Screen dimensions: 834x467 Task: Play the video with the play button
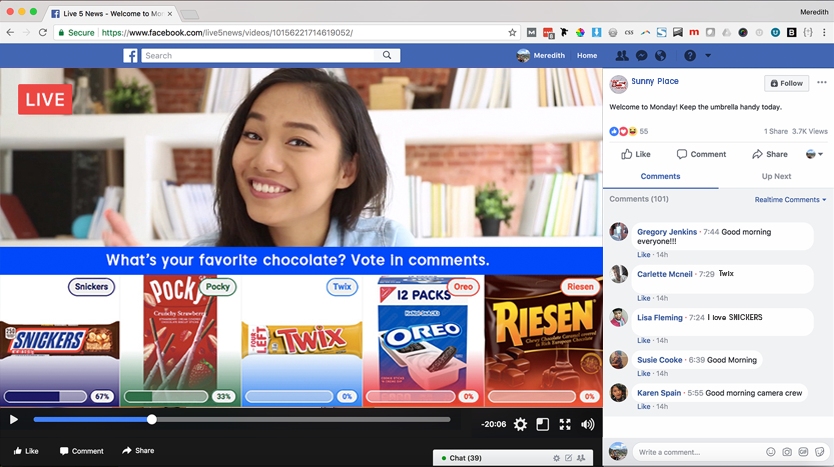click(x=14, y=420)
